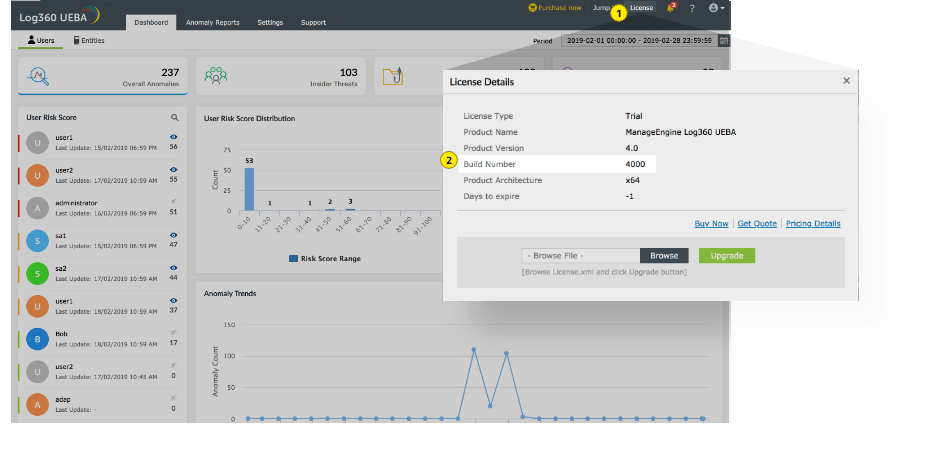Toggle the Risk Score Range legend
Screen dimensions: 934x463
pos(325,259)
